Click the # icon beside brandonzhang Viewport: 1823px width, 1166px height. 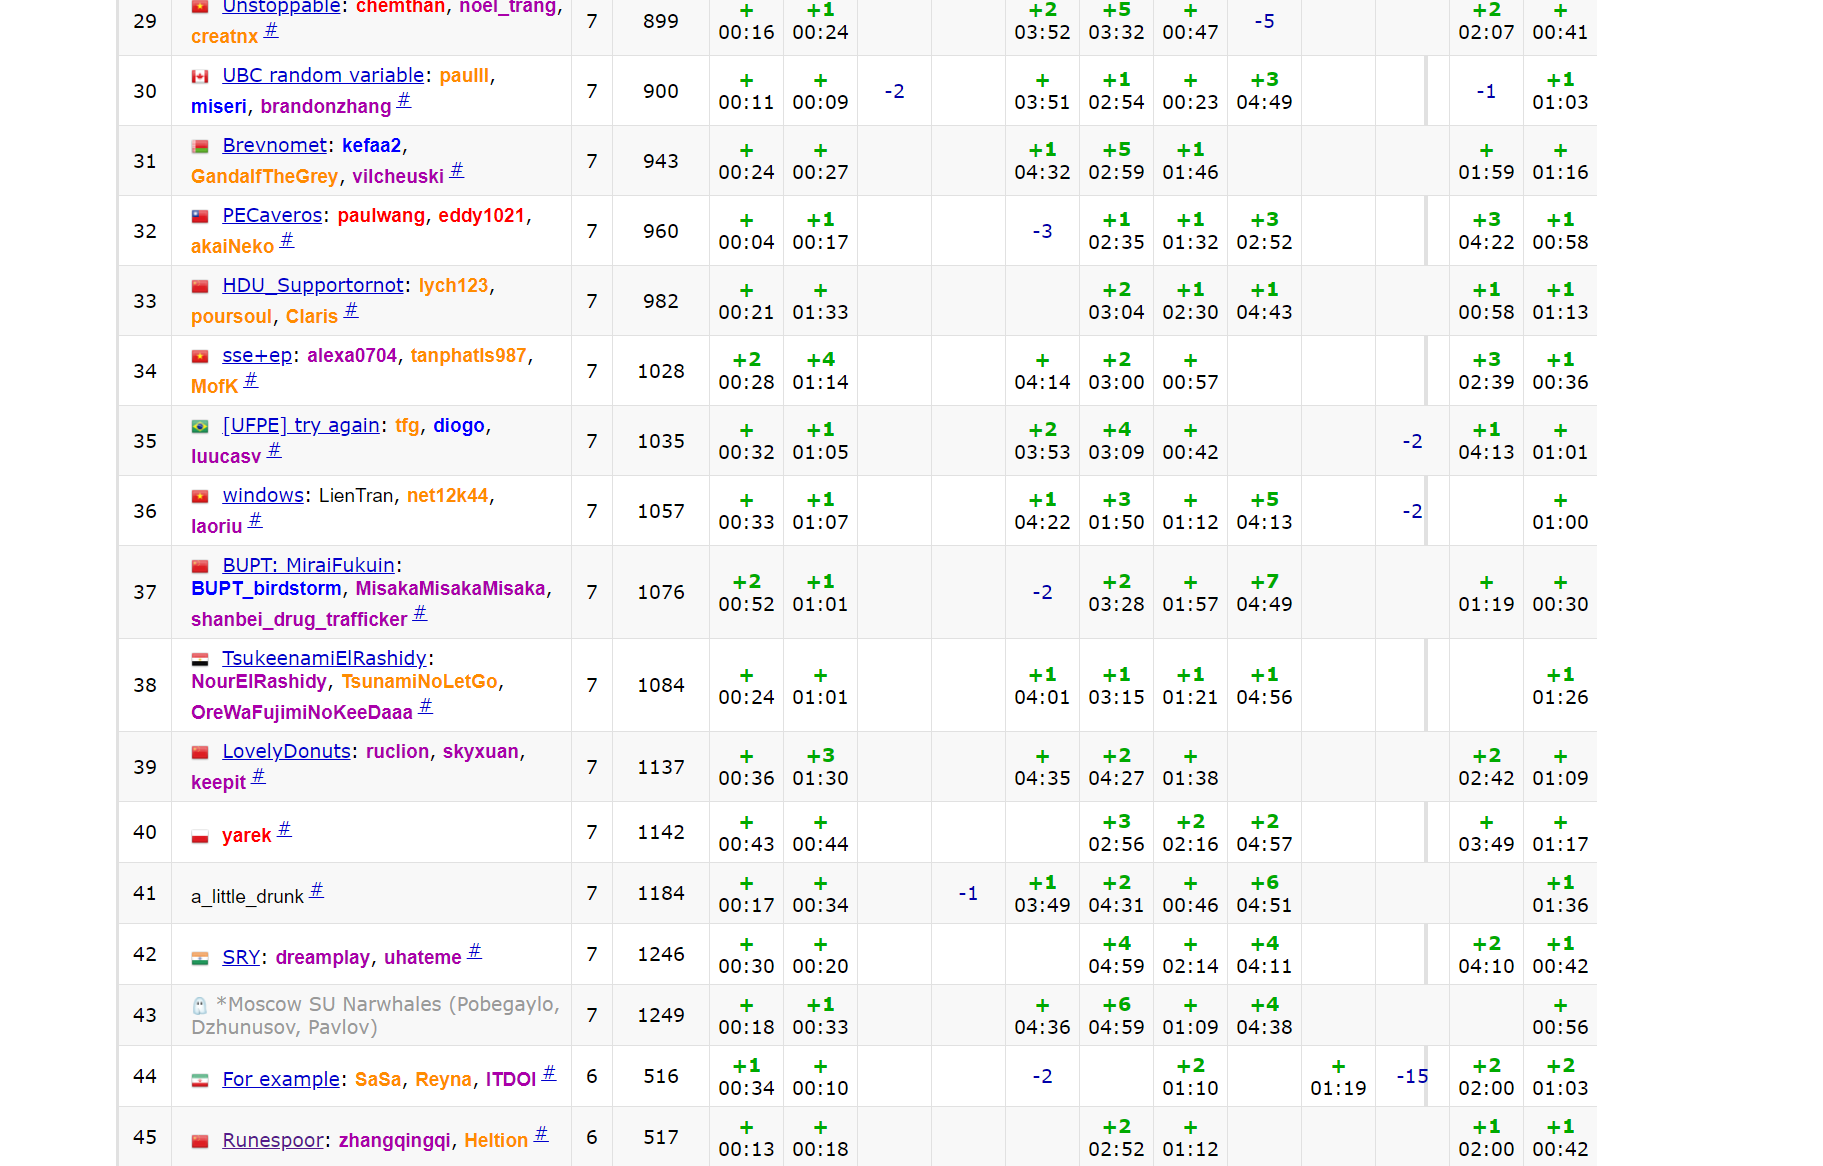404,100
